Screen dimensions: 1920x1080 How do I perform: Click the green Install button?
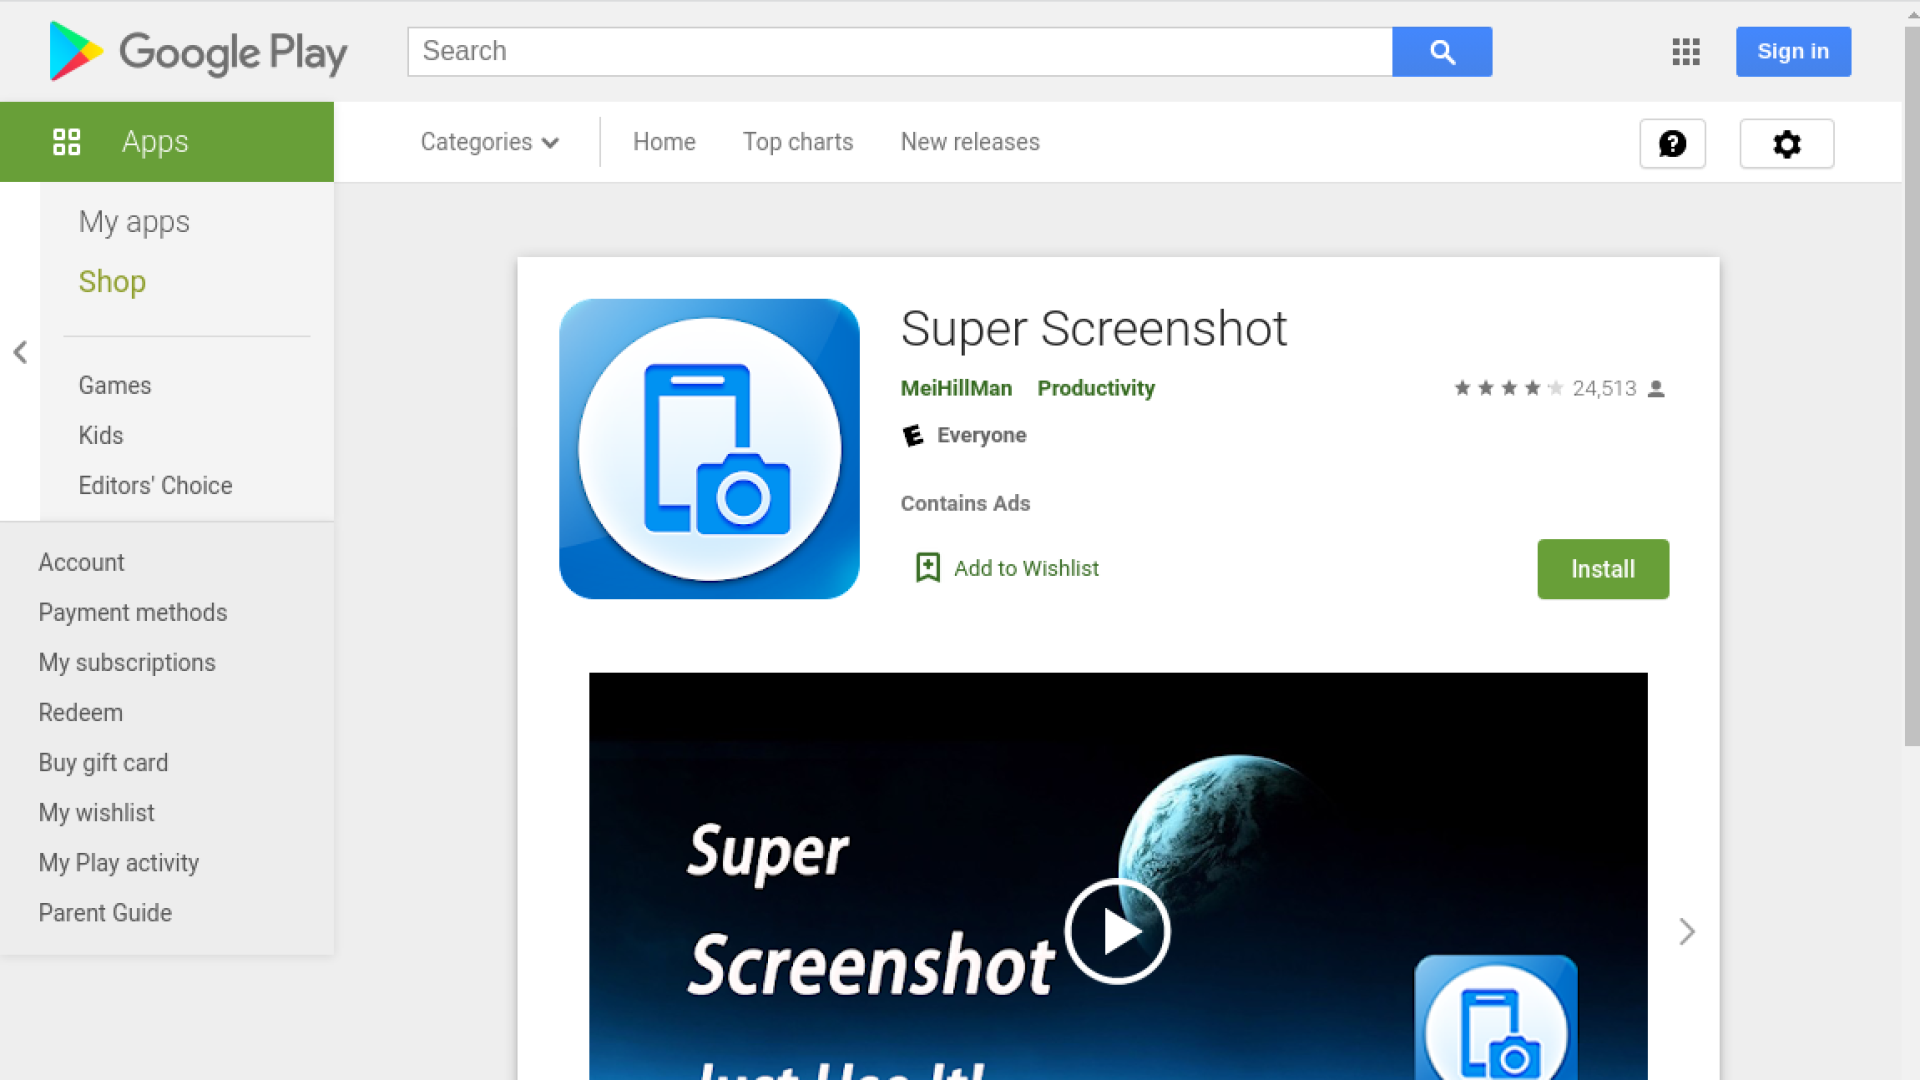[x=1602, y=569]
